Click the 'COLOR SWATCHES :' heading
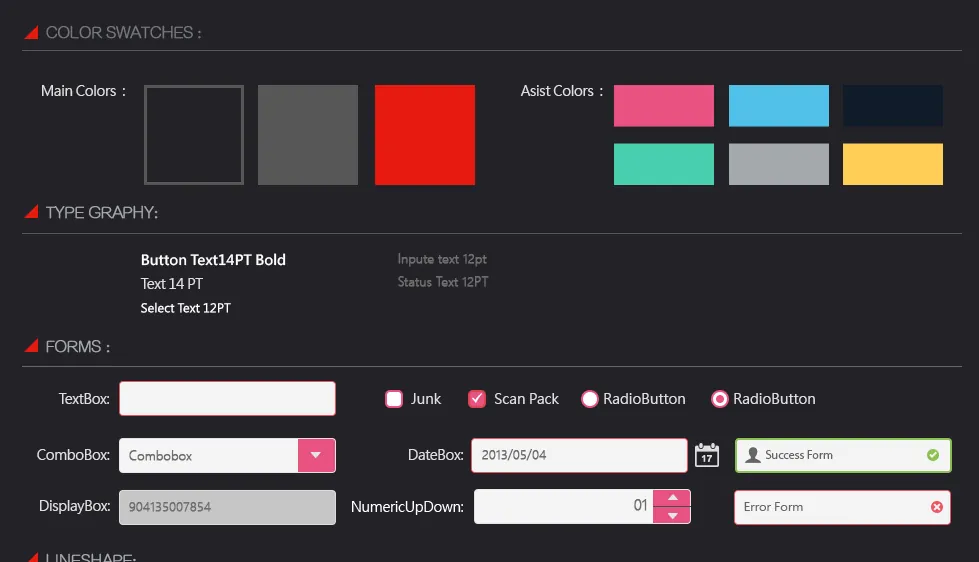Screen dimensions: 979x562 [124, 32]
